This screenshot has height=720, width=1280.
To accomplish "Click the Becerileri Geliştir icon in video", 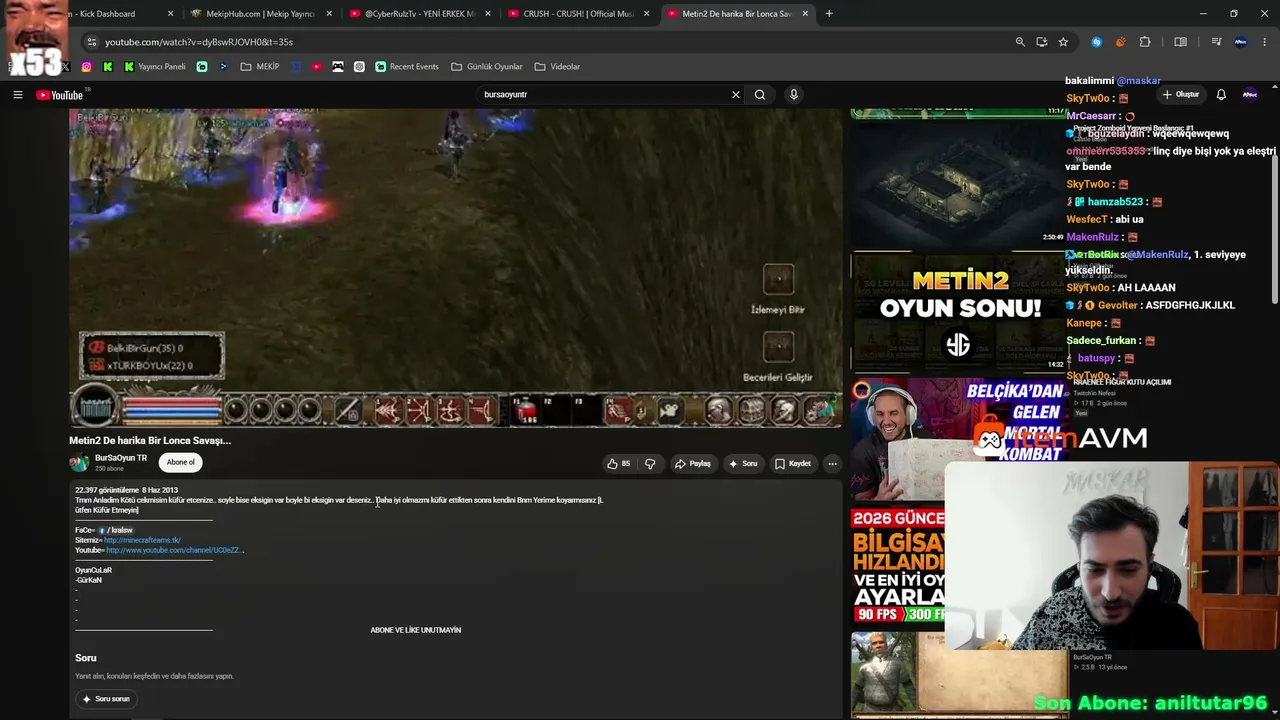I will (778, 347).
